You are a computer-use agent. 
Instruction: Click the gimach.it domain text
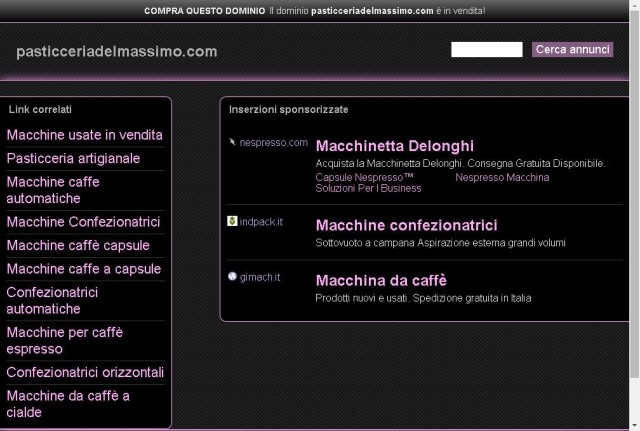(260, 277)
